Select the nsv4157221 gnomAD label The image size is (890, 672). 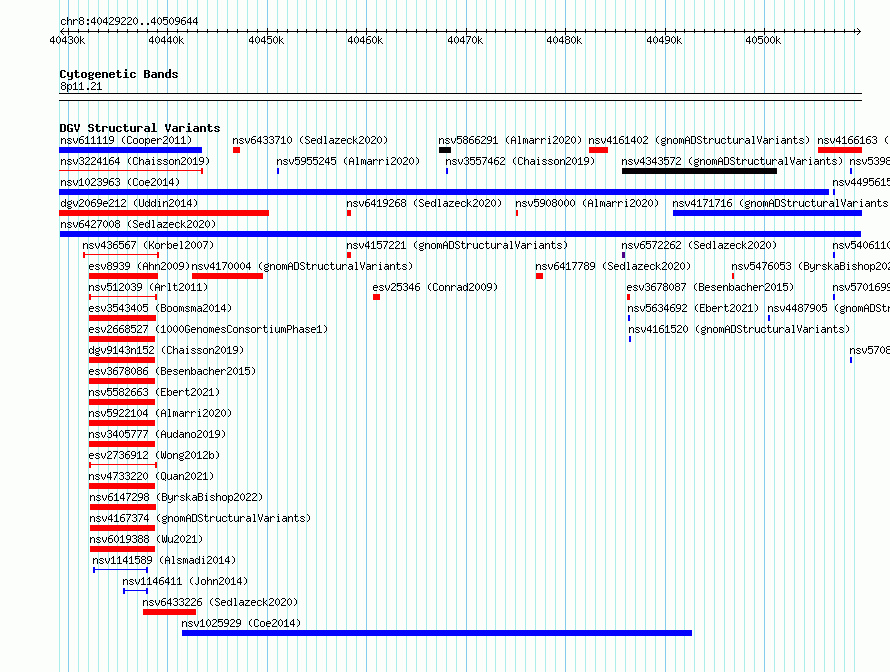click(x=457, y=245)
